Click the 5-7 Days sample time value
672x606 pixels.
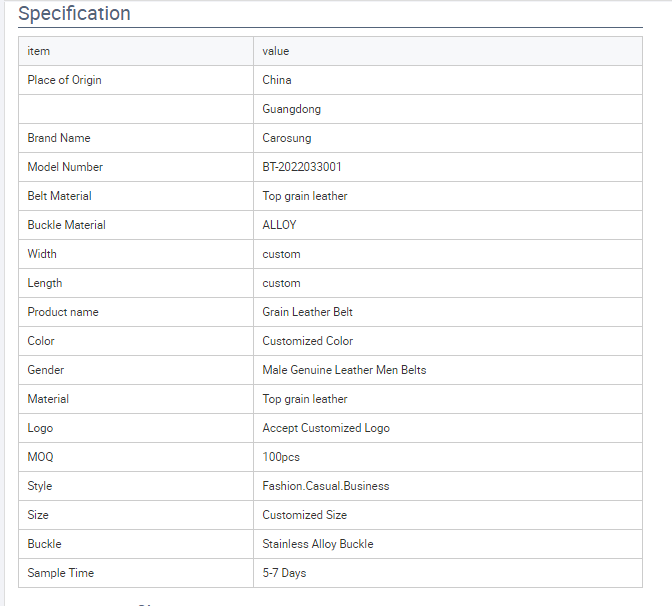(284, 573)
